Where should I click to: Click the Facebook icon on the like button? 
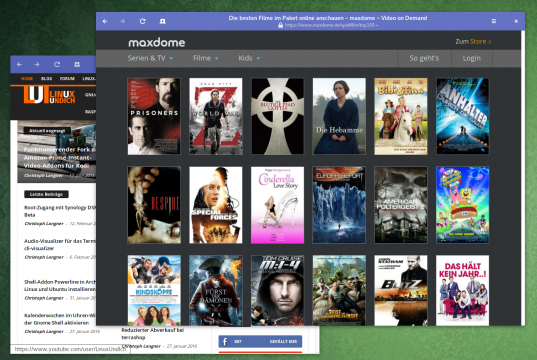[225, 342]
